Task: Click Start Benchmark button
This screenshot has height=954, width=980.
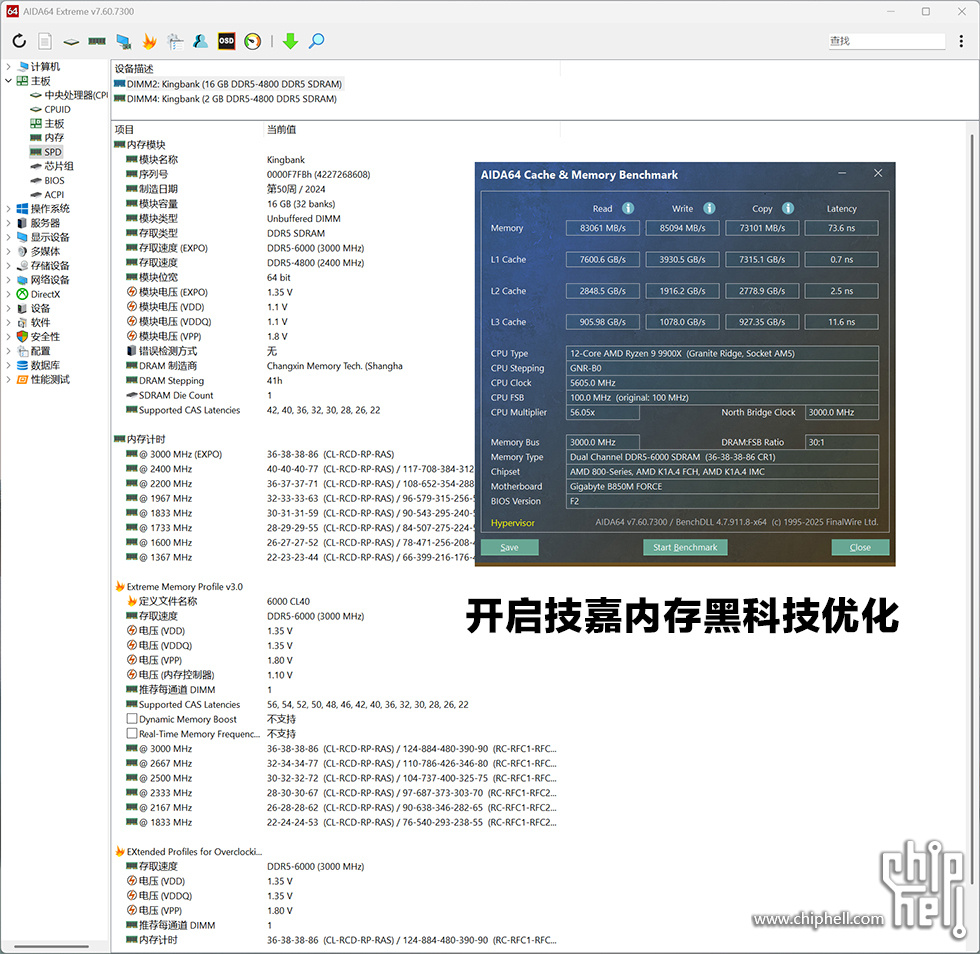Action: pyautogui.click(x=685, y=548)
